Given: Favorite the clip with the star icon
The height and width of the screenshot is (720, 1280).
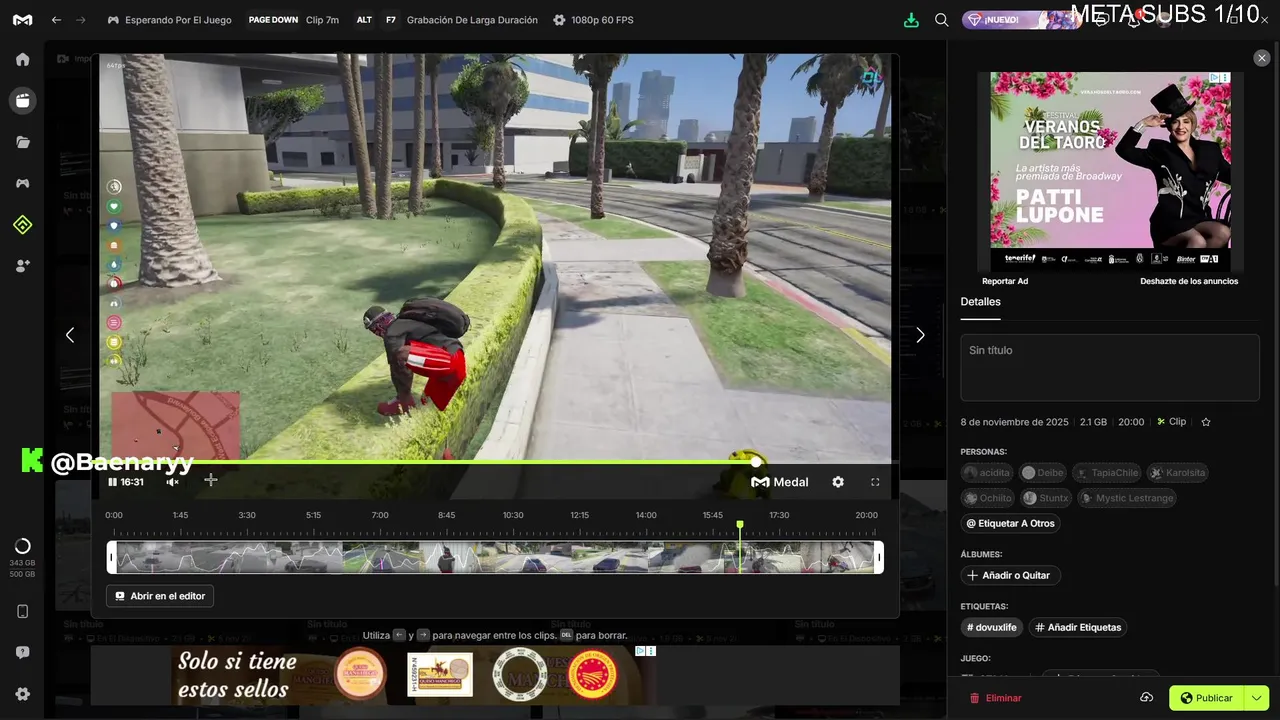Looking at the screenshot, I should click(x=1206, y=422).
